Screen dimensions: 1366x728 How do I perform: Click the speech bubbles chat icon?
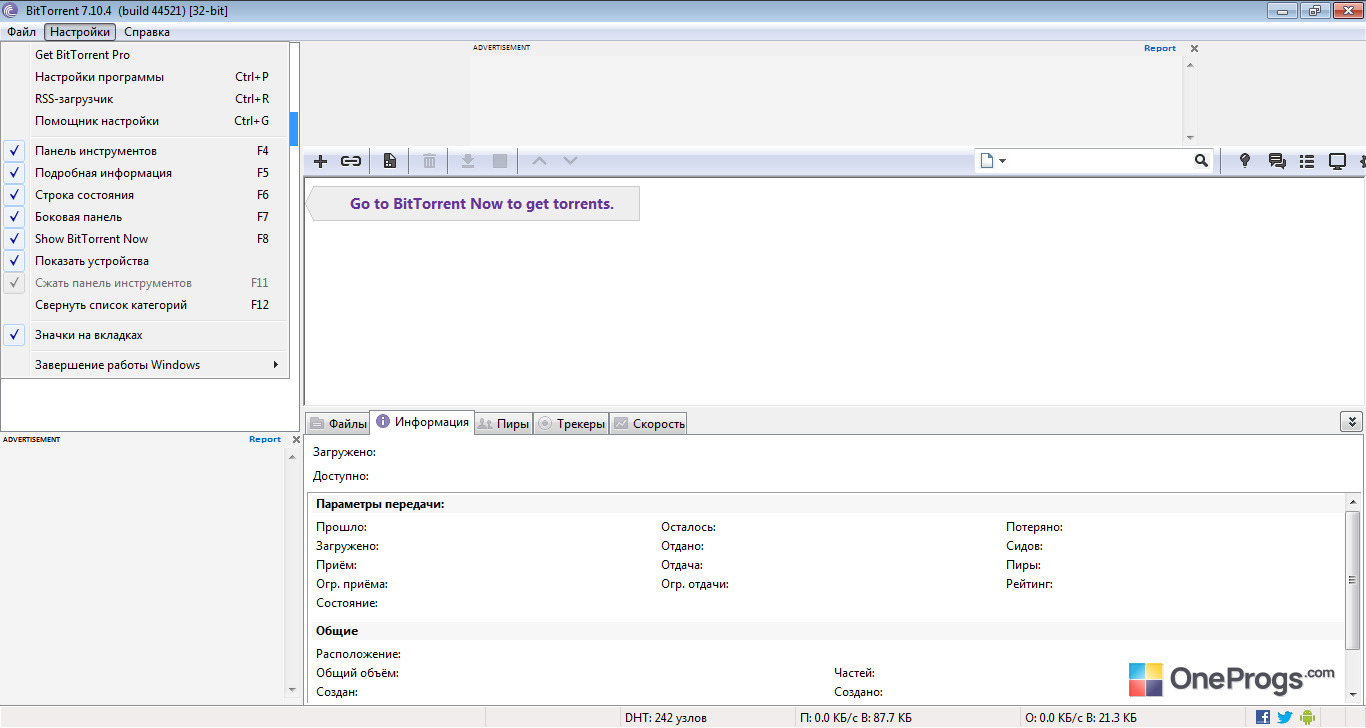point(1277,161)
